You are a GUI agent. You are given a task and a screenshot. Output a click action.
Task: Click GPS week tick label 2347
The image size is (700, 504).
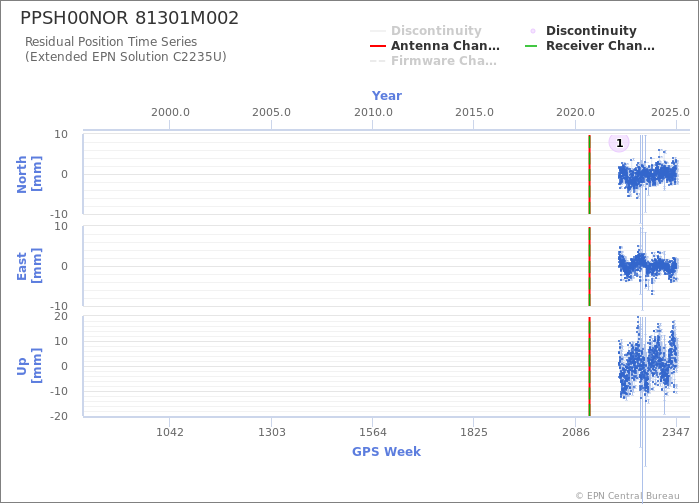pyautogui.click(x=675, y=432)
